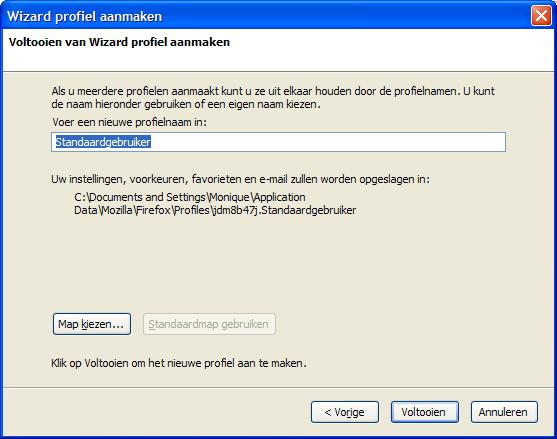This screenshot has width=557, height=439.
Task: Click the Klik op Voltooien instruction text
Action: pyautogui.click(x=179, y=363)
